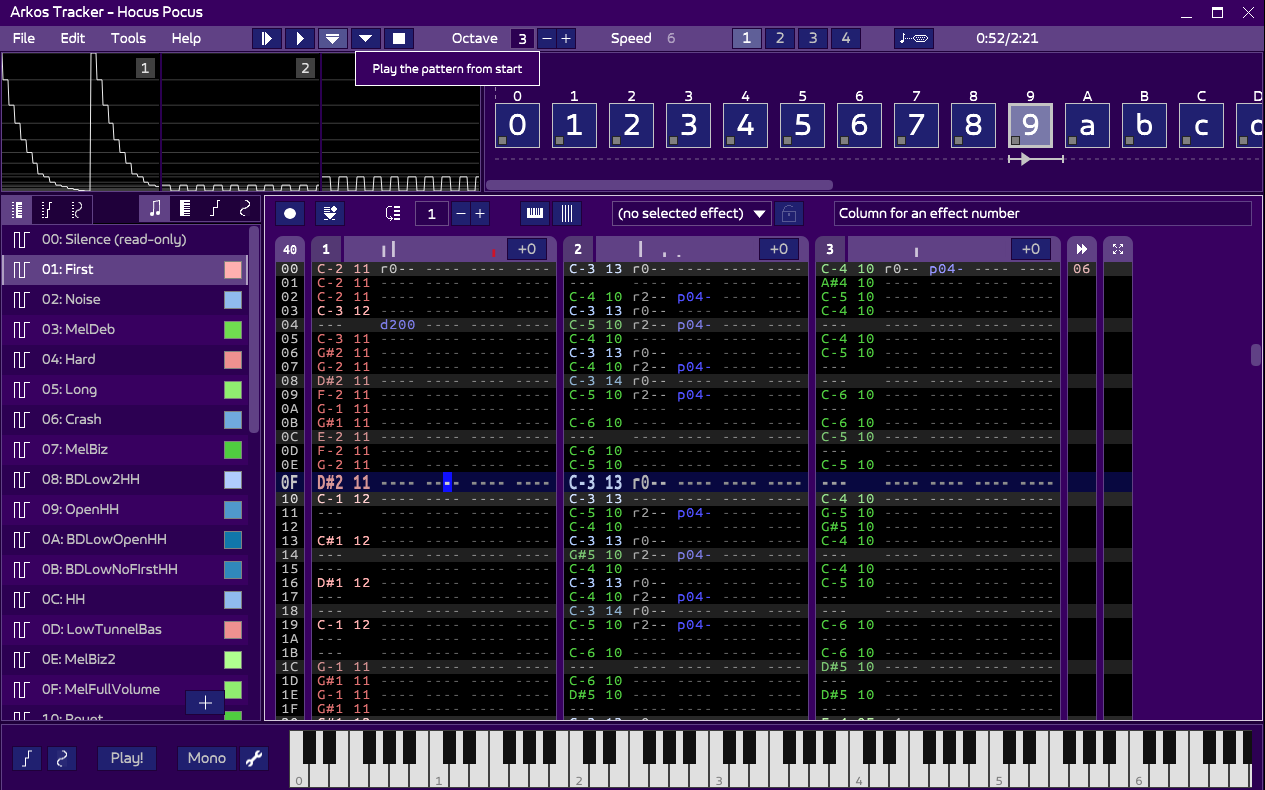Click the color swatch for 04: Hard
This screenshot has height=790, width=1265.
[x=233, y=359]
